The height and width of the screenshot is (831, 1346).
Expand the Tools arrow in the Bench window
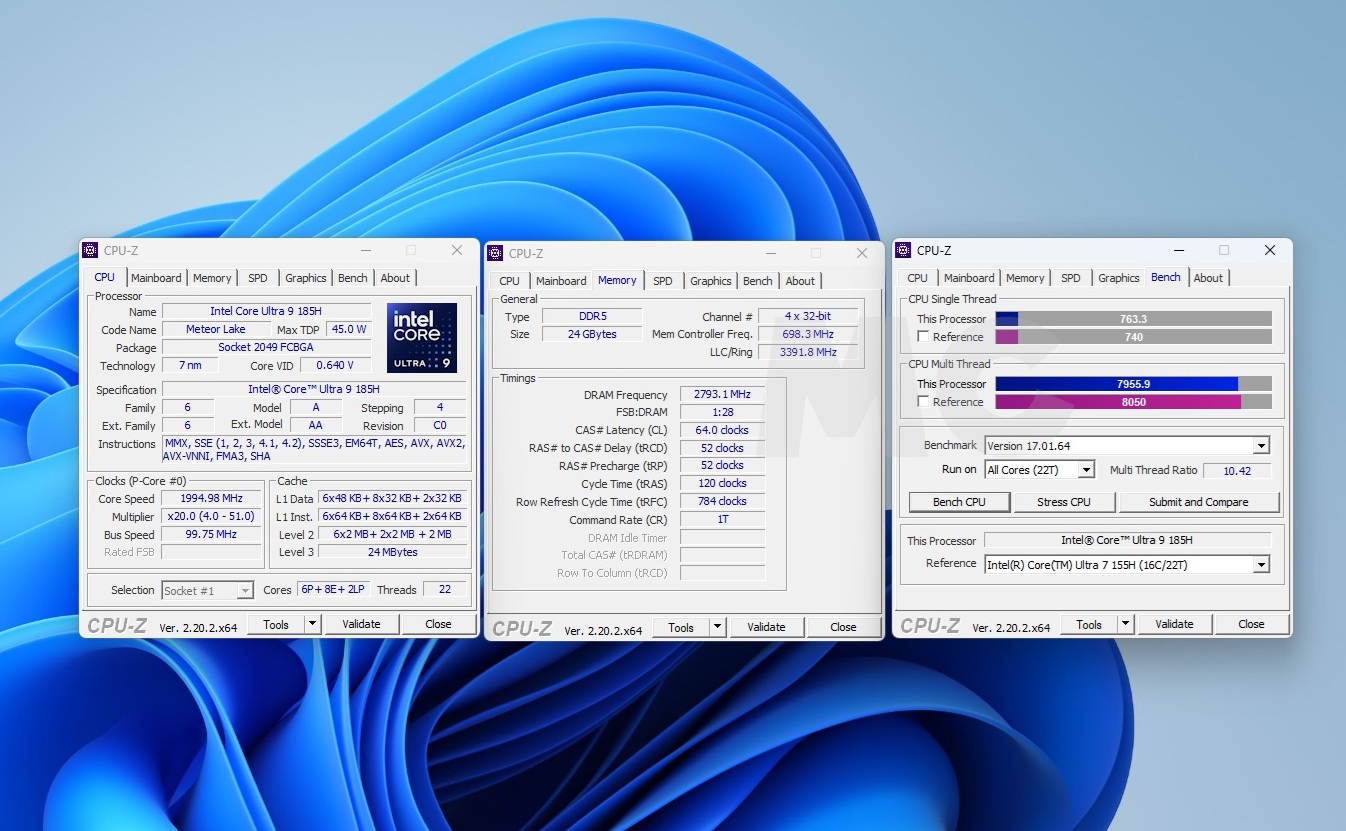click(x=1125, y=624)
